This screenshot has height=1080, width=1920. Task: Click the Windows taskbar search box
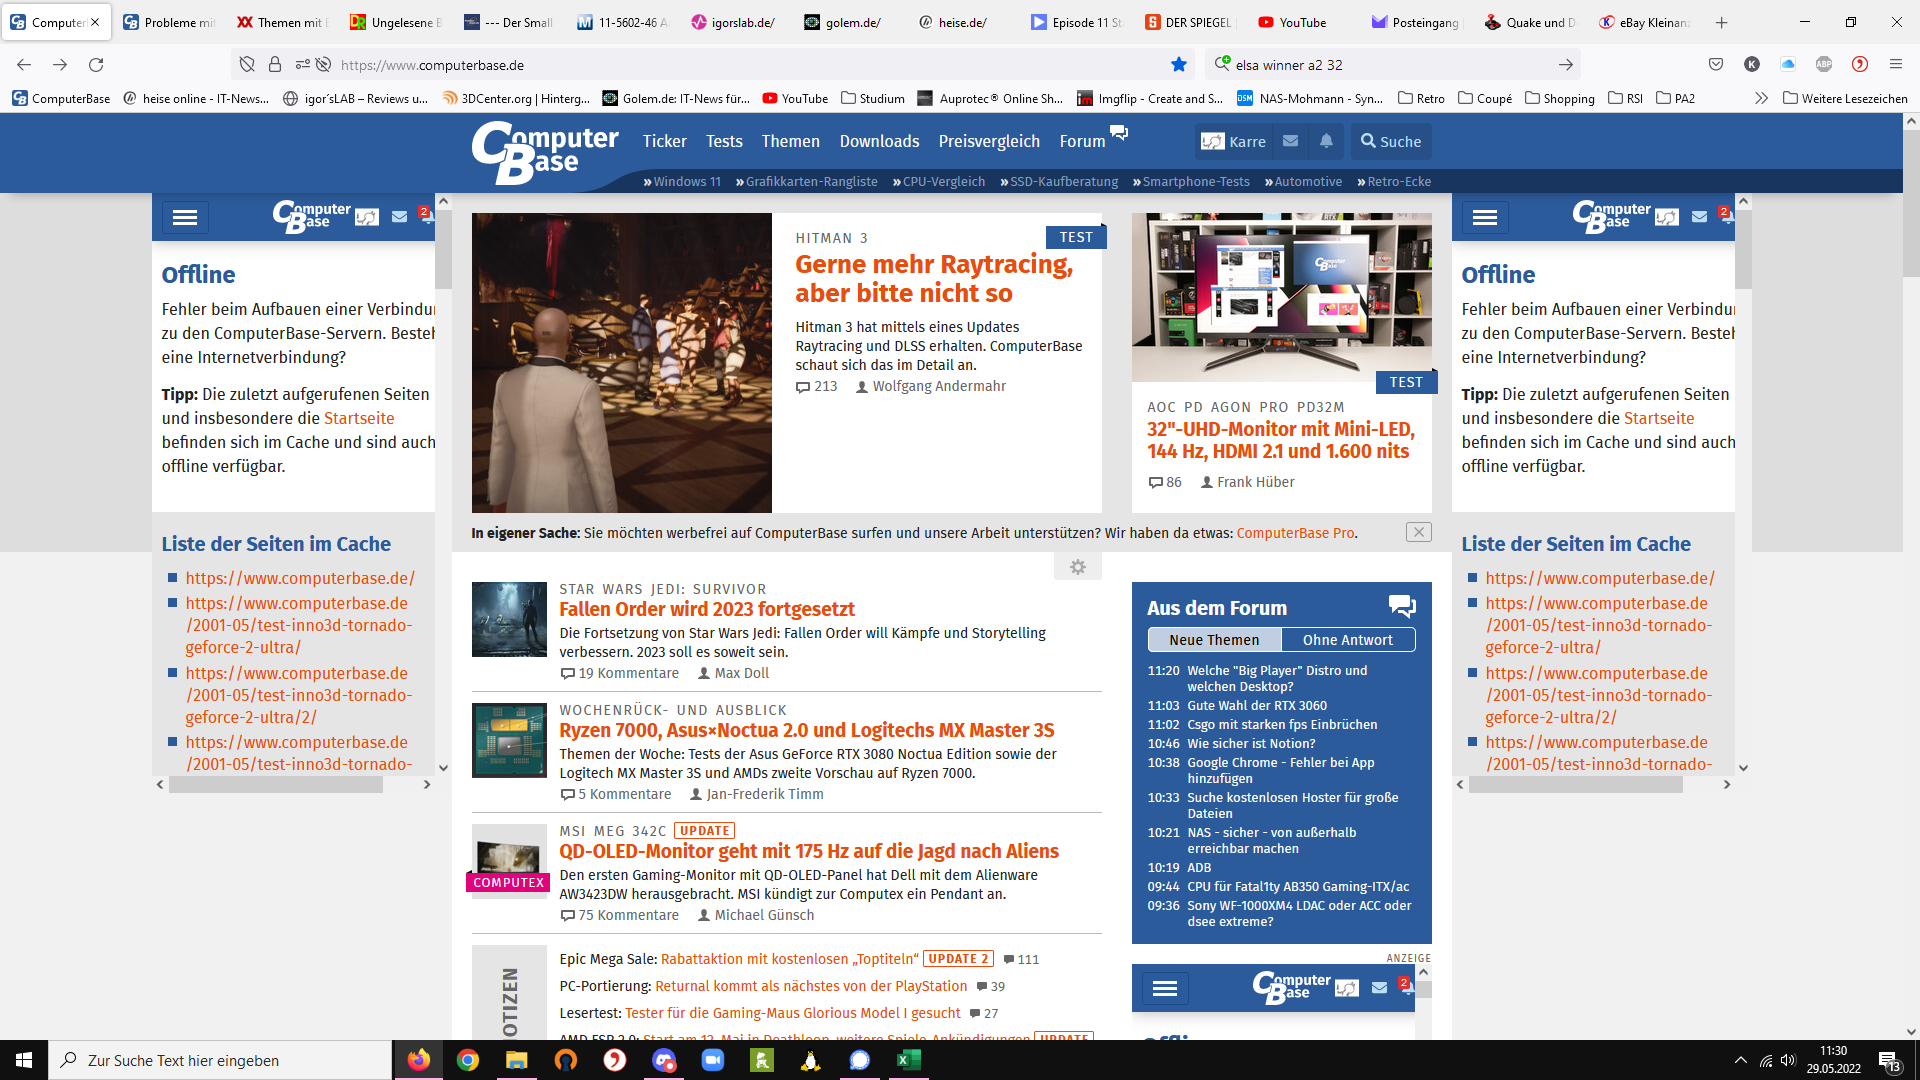tap(220, 1060)
